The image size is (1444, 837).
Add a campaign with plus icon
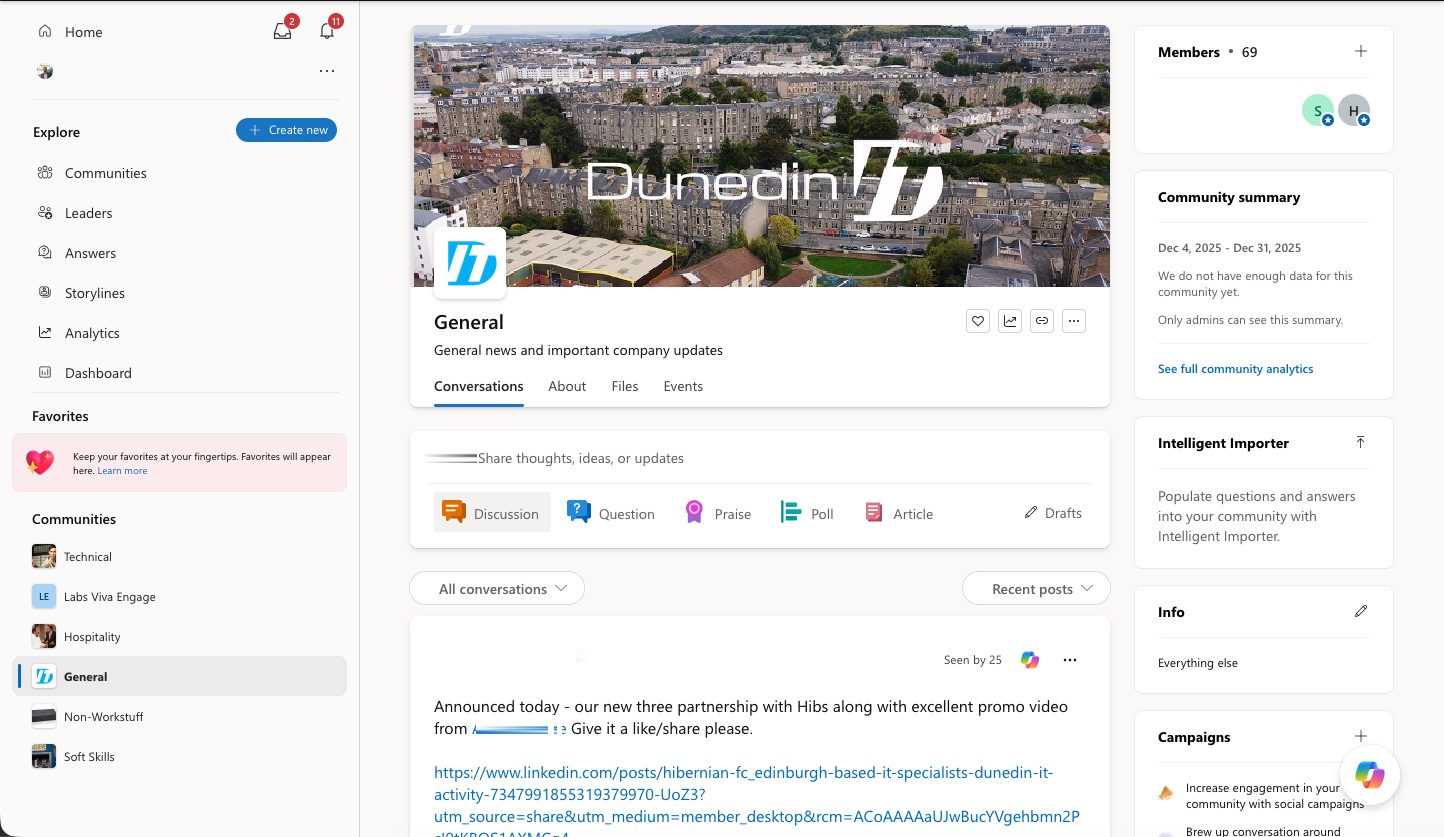click(1361, 736)
